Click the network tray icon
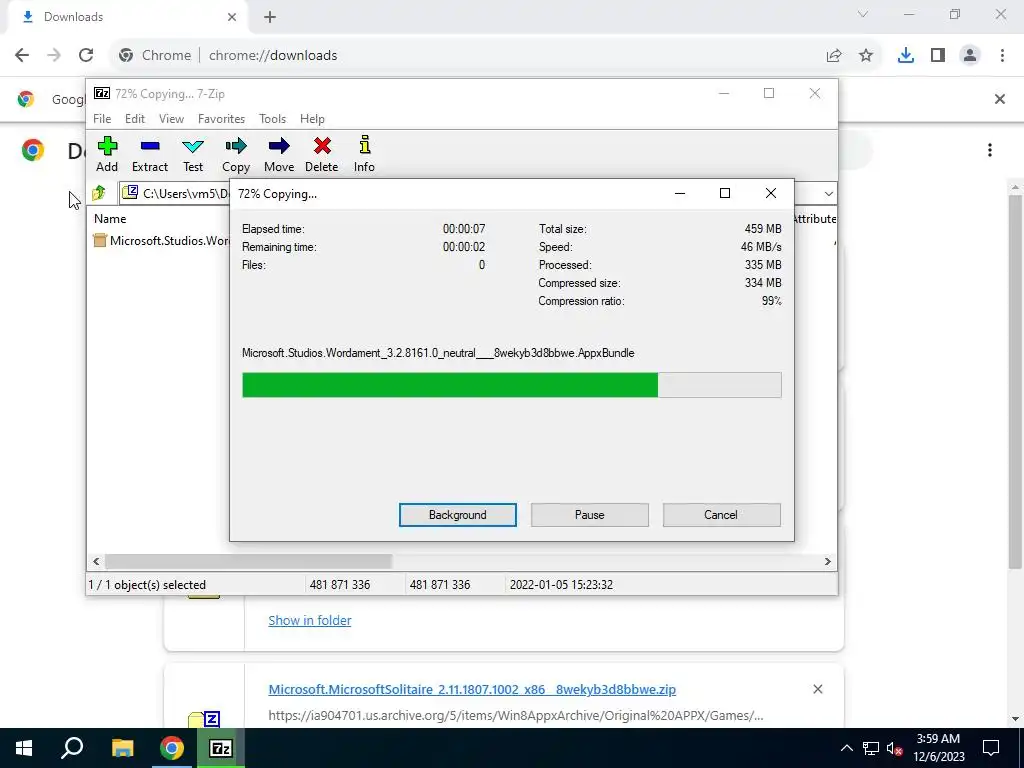Viewport: 1024px width, 768px height. pyautogui.click(x=871, y=748)
